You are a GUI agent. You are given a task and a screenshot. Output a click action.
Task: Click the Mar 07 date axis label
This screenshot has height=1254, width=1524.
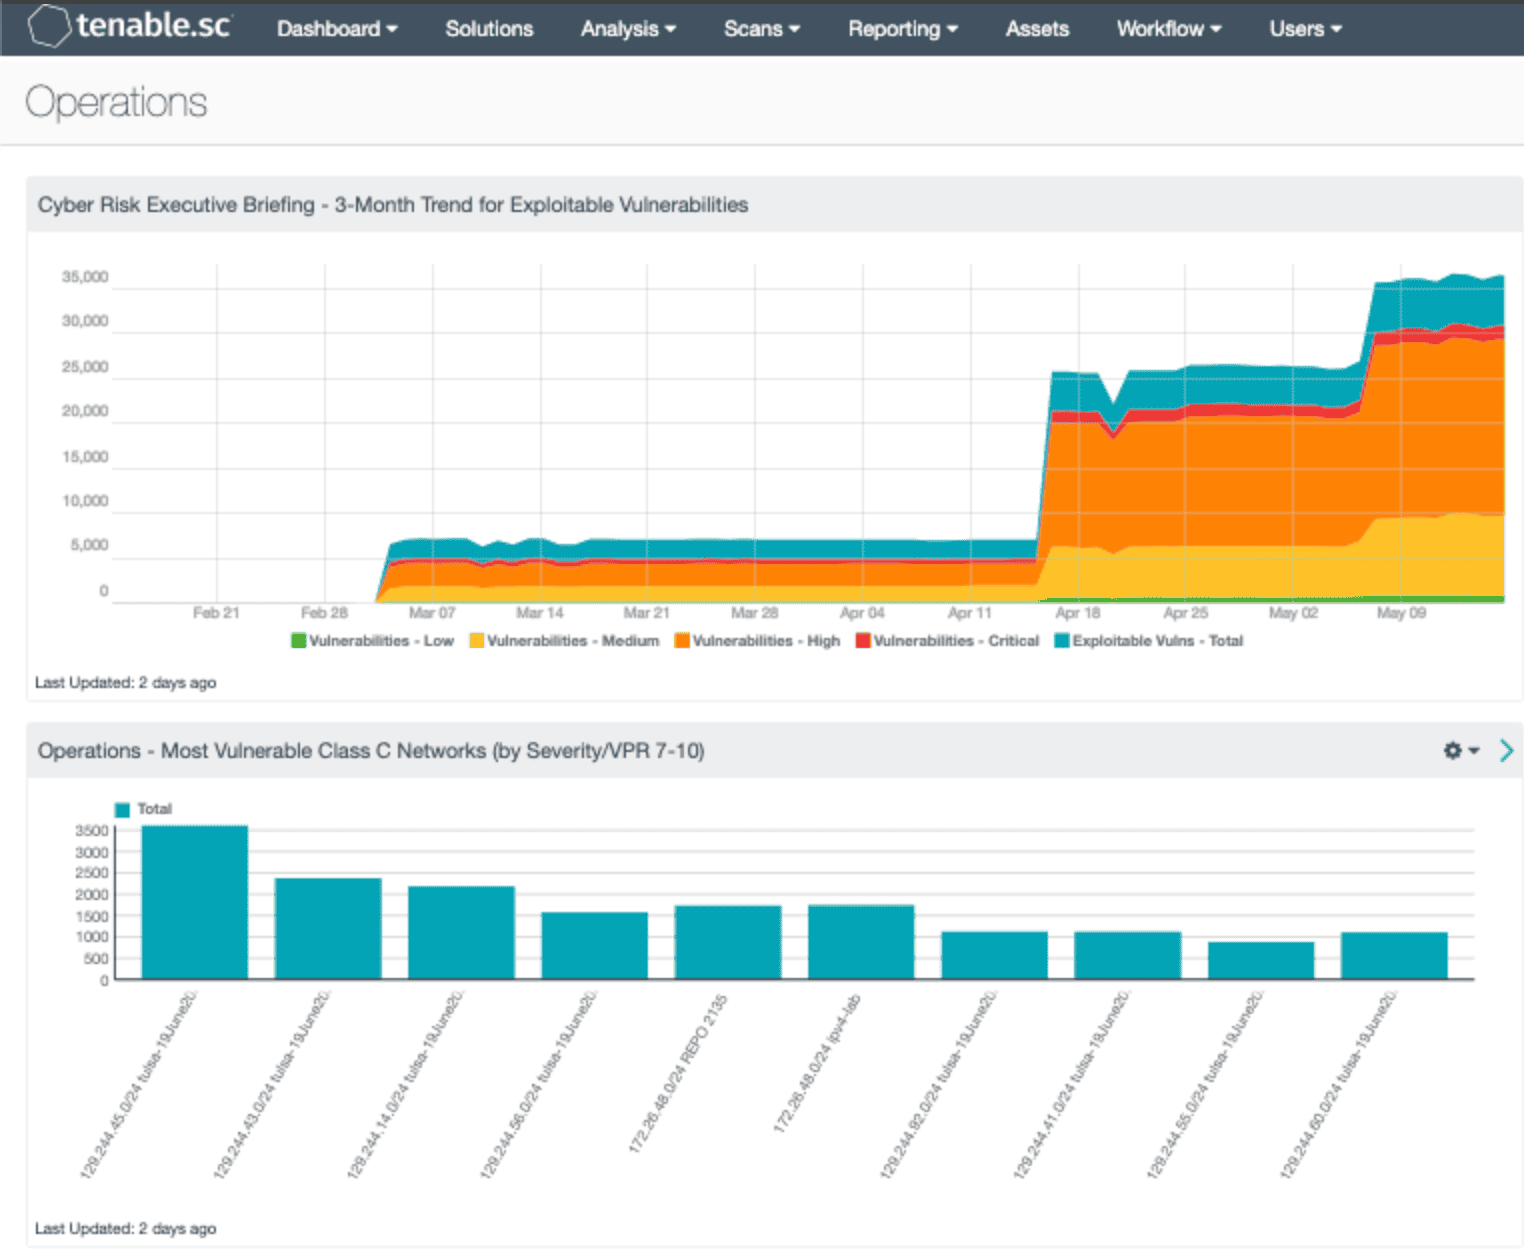pos(432,613)
